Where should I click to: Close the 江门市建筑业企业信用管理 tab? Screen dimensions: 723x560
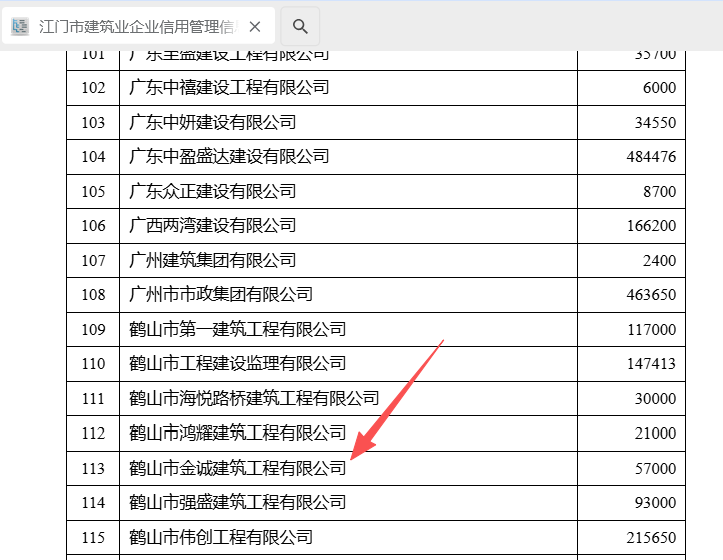255,27
